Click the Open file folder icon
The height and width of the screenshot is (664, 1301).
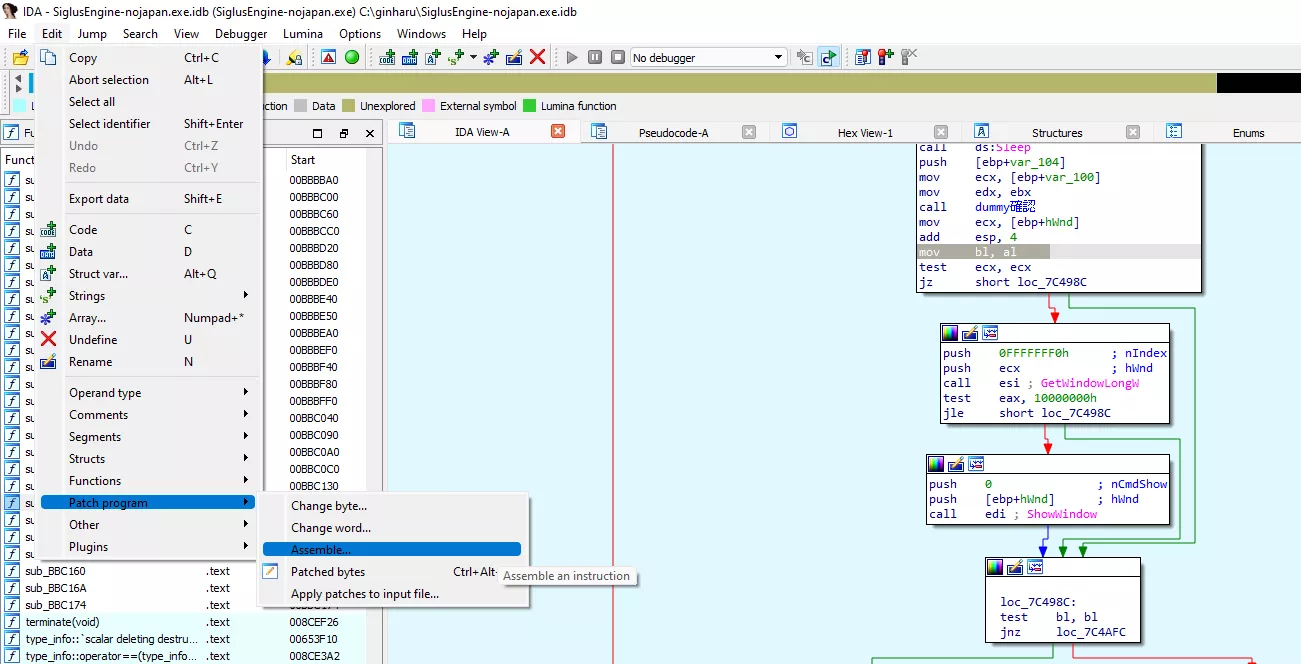tap(20, 57)
